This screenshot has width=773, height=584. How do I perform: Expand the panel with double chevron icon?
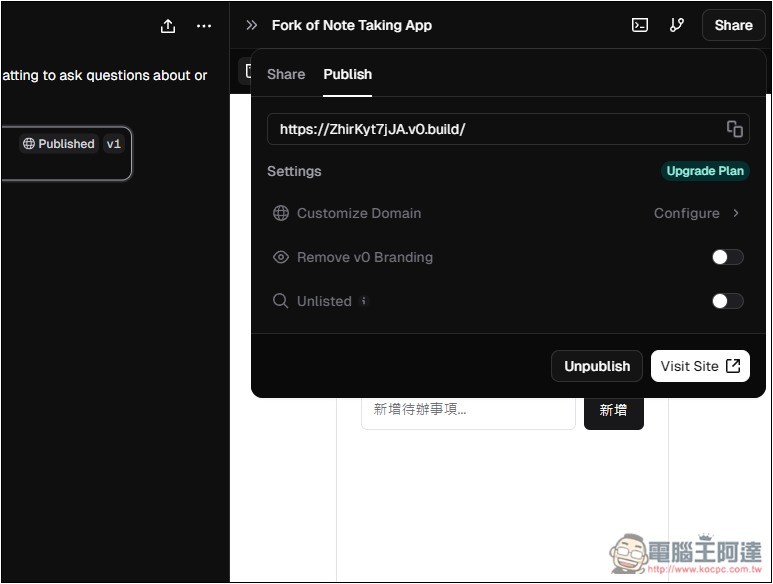pyautogui.click(x=251, y=25)
